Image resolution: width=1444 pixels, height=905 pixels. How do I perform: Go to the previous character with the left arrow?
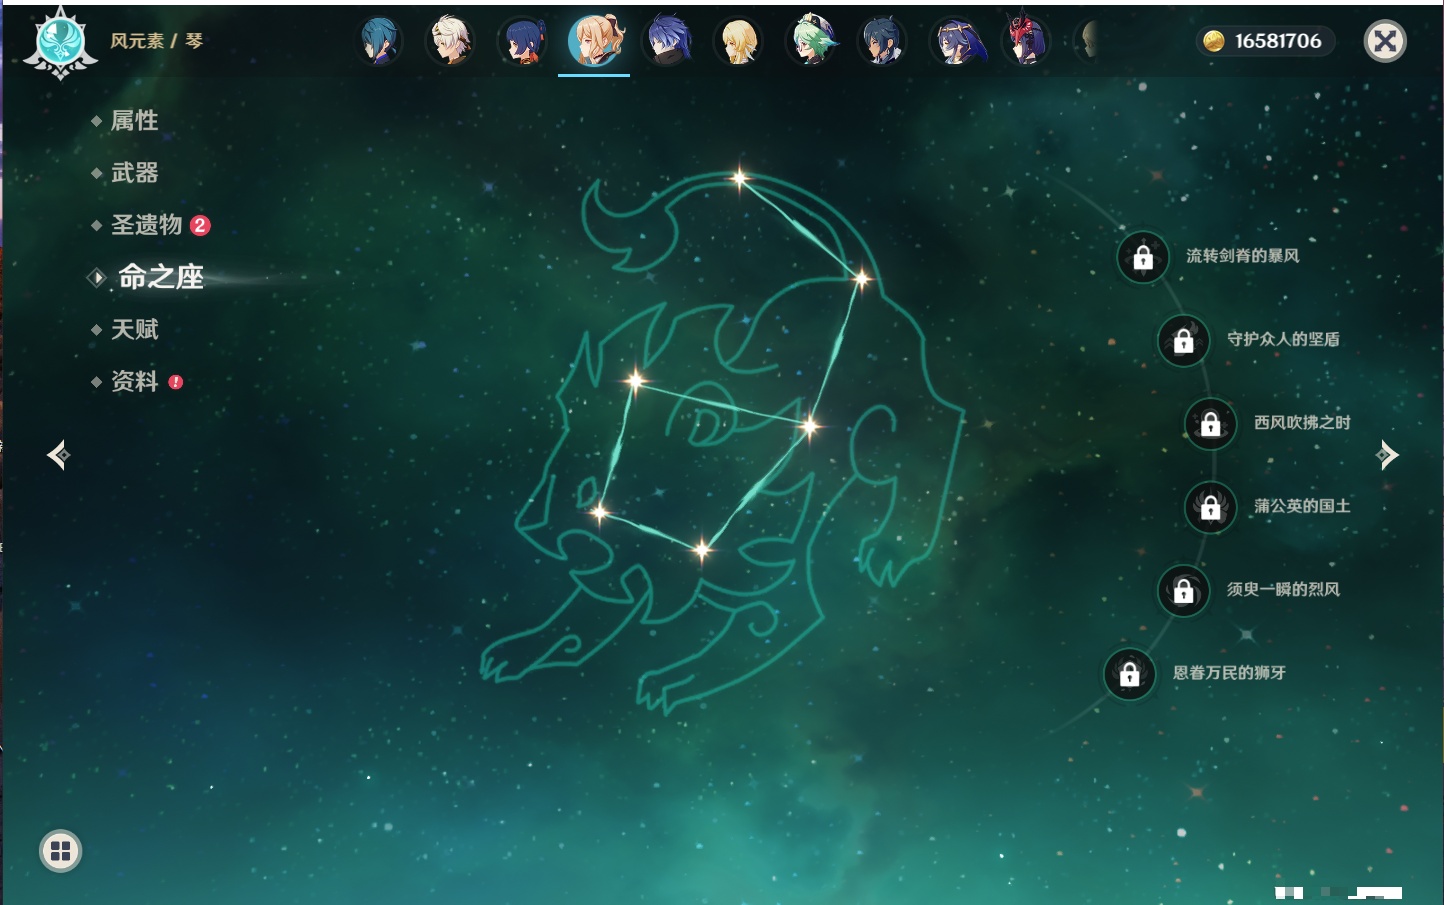point(58,455)
